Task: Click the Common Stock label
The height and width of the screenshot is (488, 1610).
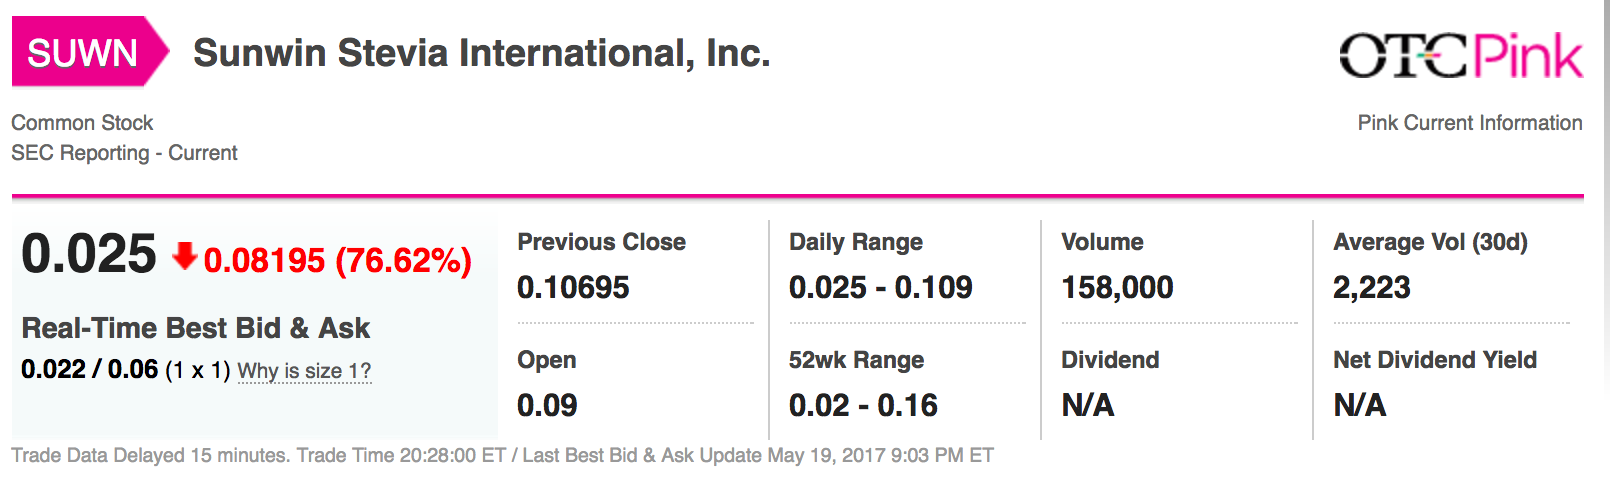Action: pos(82,123)
